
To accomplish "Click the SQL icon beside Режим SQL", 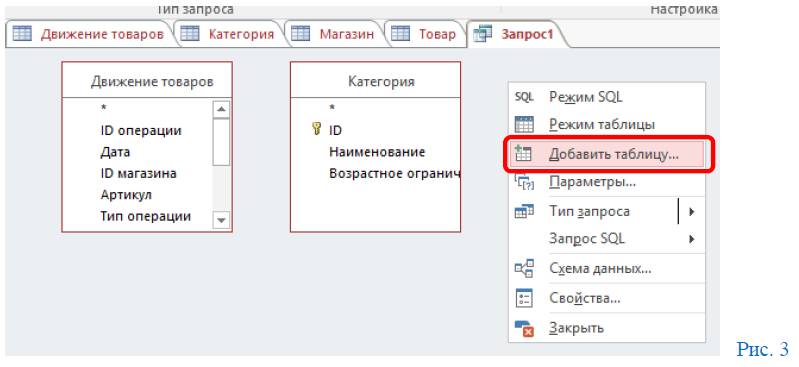I will [524, 97].
